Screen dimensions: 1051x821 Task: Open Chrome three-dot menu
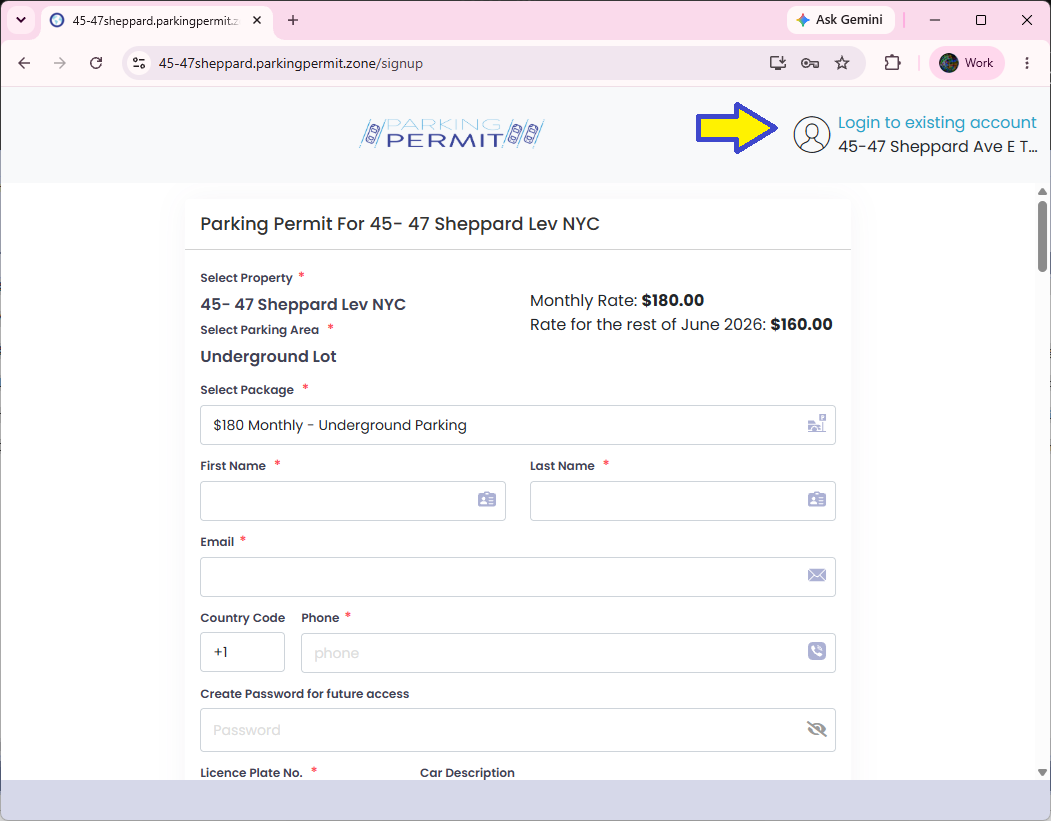pos(1027,63)
